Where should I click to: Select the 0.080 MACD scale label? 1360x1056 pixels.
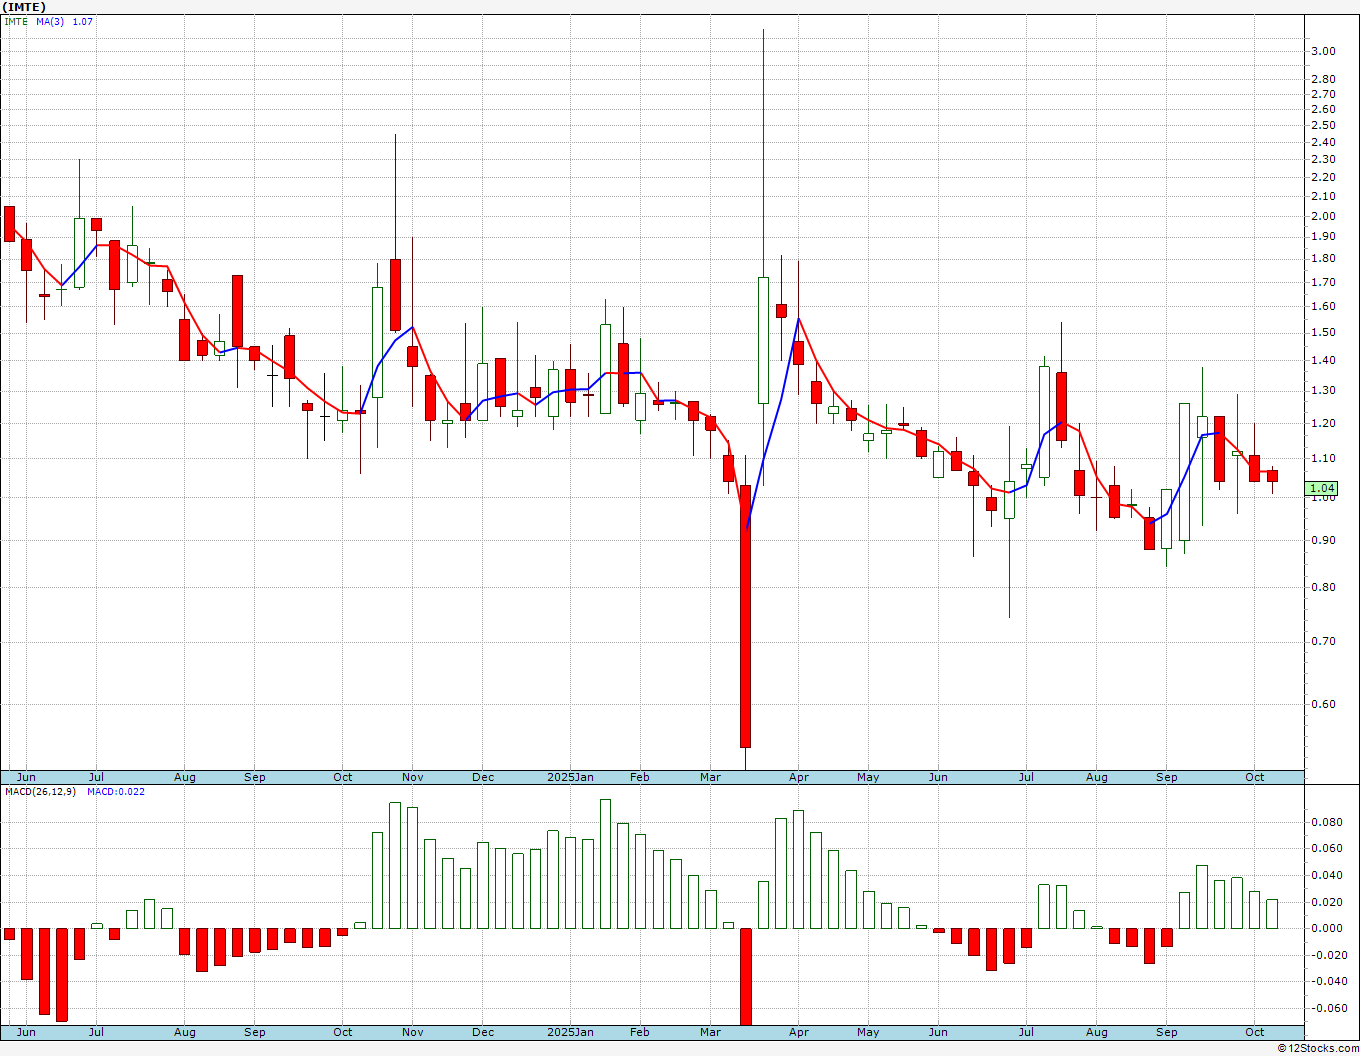1326,822
